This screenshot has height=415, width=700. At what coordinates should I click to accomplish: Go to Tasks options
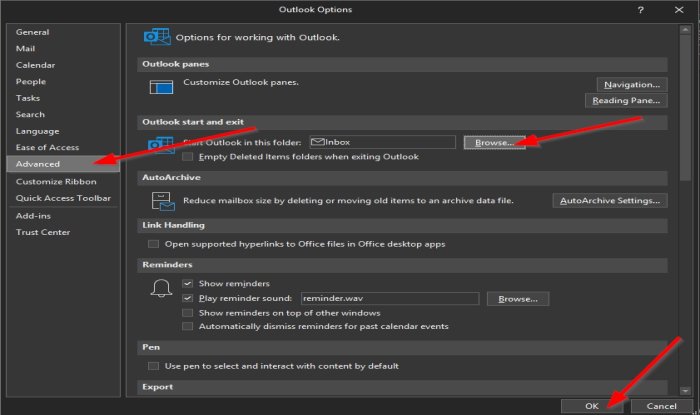(x=63, y=98)
